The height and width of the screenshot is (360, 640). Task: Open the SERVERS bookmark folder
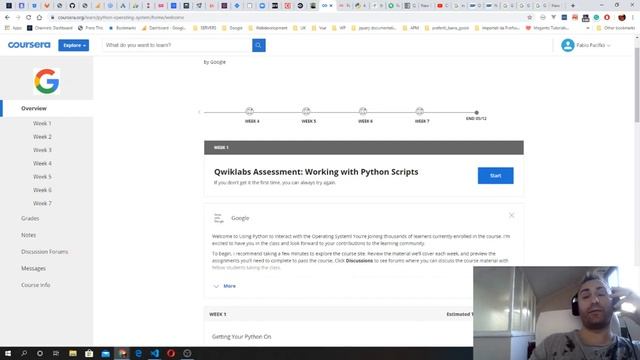[x=205, y=28]
